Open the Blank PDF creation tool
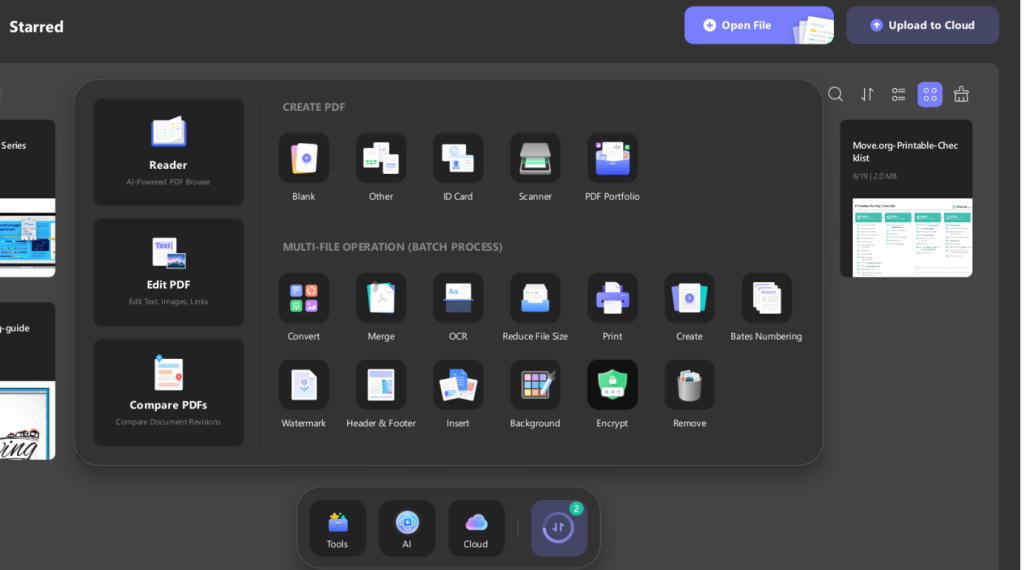 [x=304, y=159]
